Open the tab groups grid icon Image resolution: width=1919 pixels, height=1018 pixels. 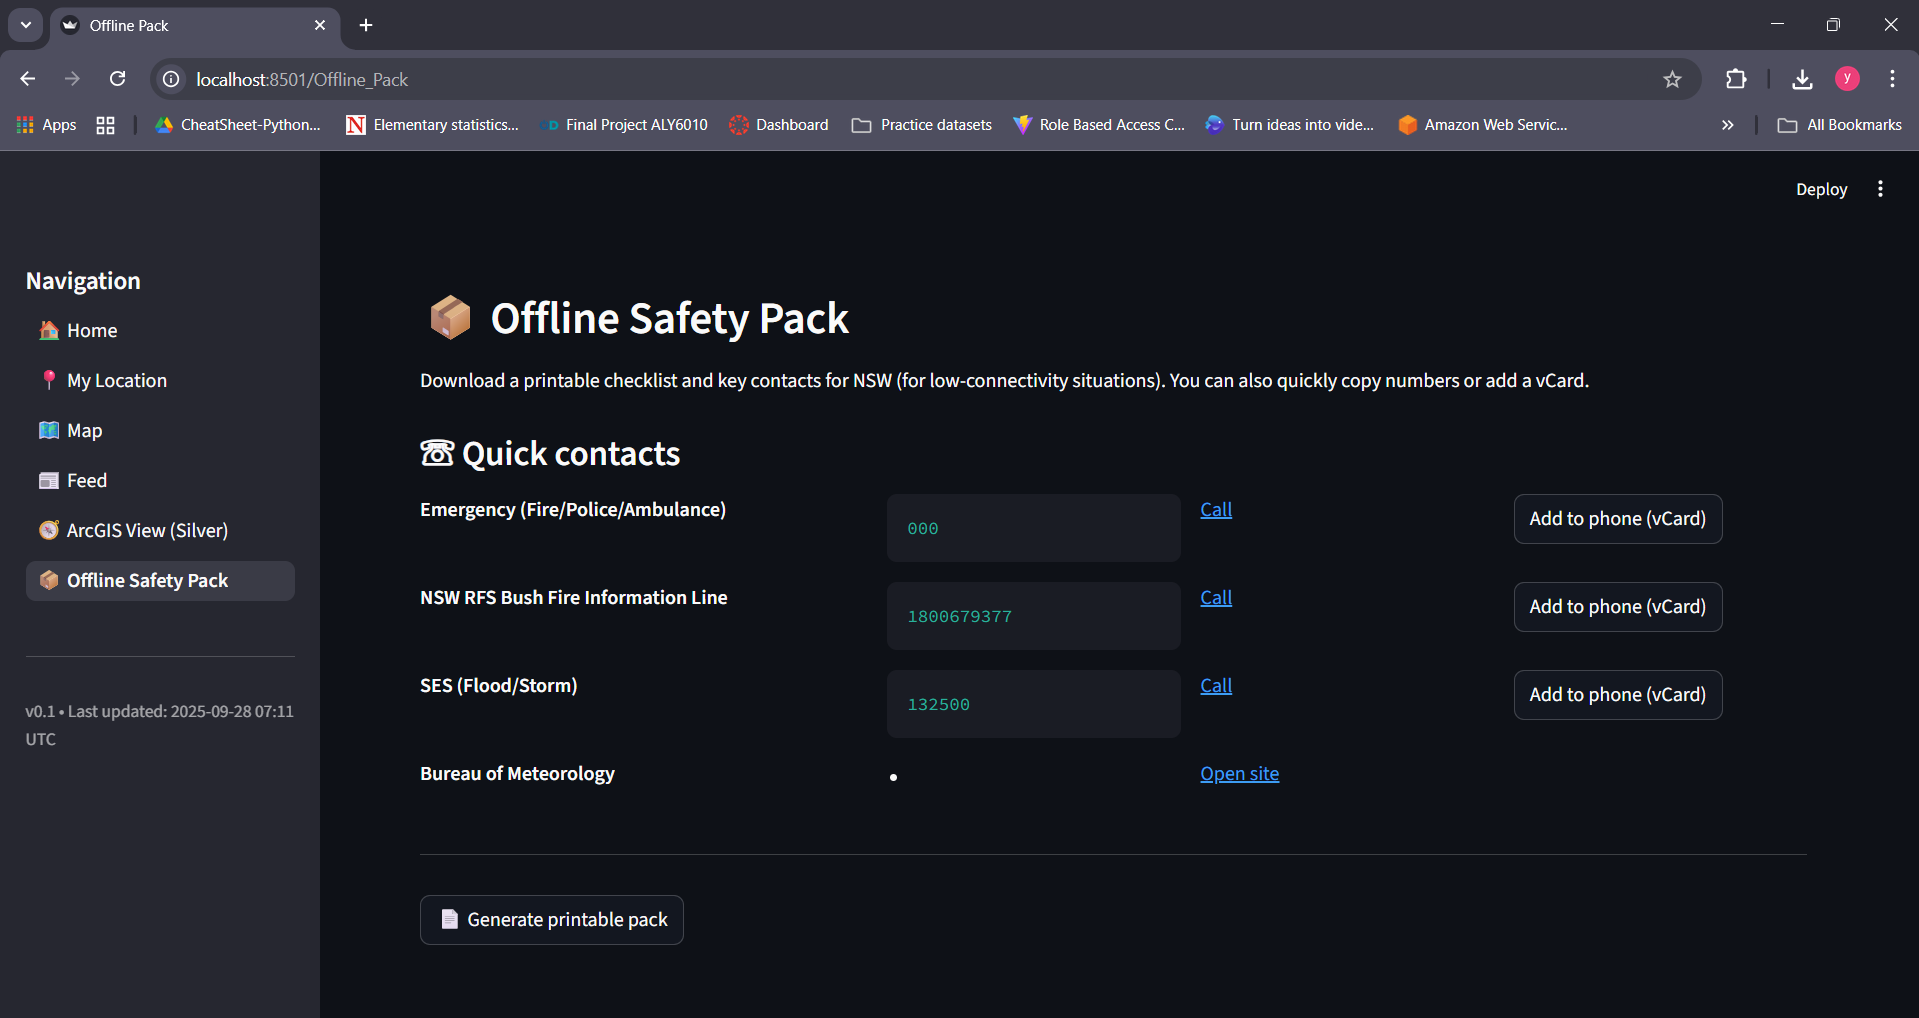(x=105, y=125)
